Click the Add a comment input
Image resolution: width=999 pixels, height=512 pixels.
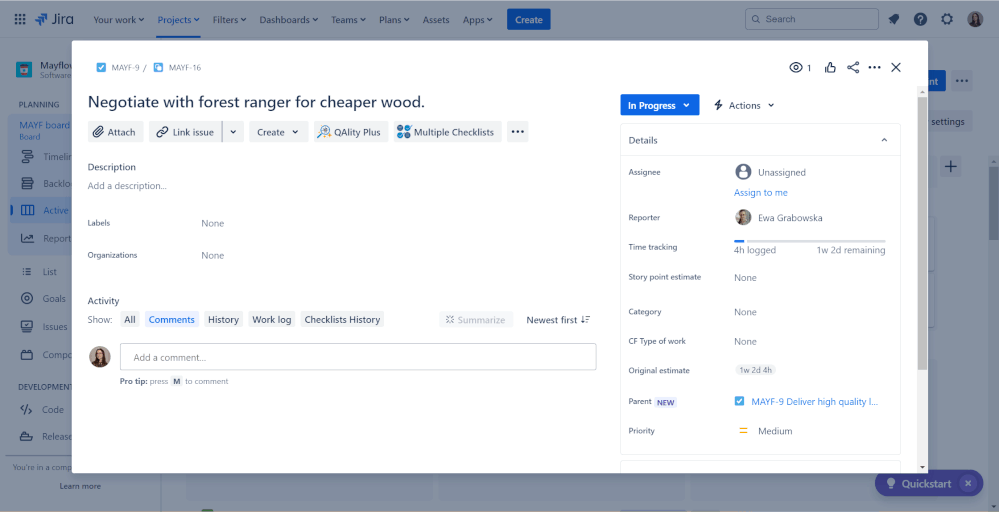[x=358, y=357]
